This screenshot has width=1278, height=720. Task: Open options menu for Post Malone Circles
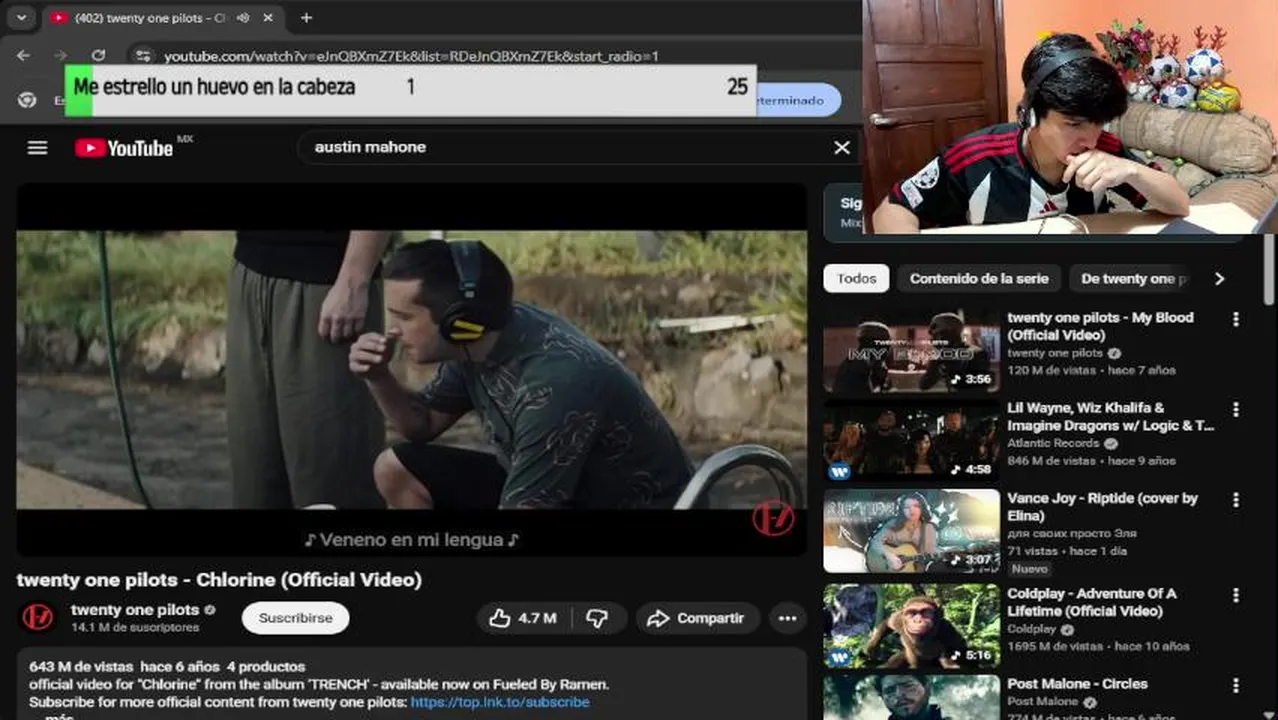click(x=1236, y=685)
